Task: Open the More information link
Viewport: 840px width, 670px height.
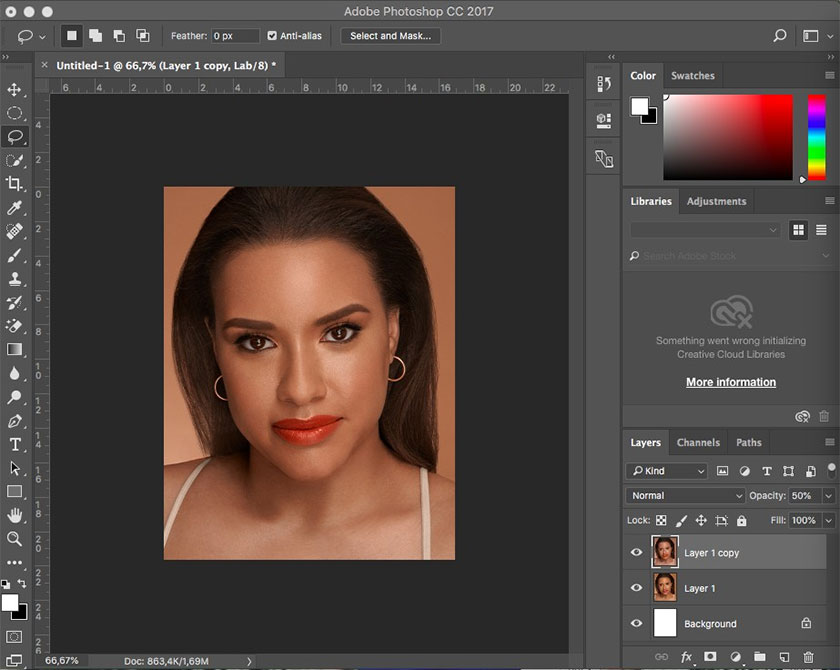Action: (730, 382)
